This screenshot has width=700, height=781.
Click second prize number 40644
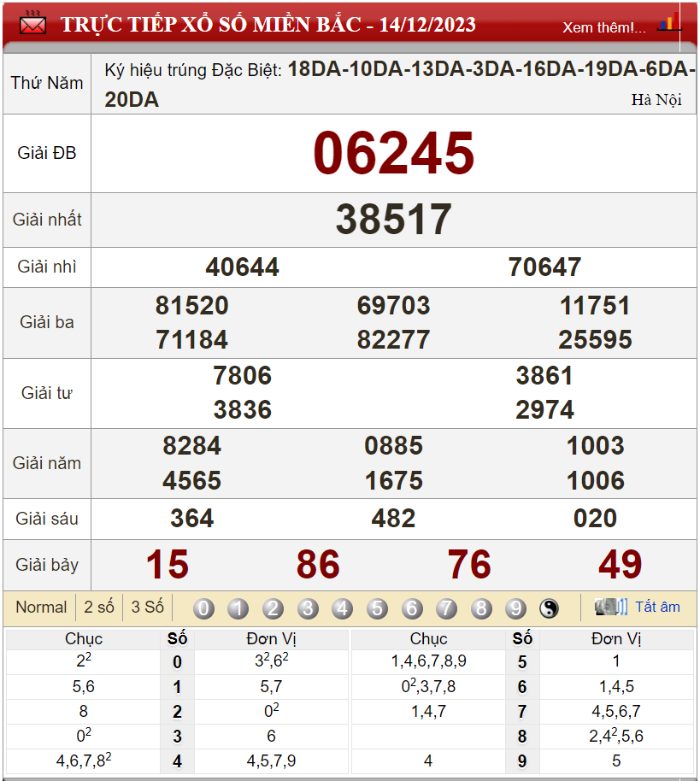pyautogui.click(x=242, y=267)
